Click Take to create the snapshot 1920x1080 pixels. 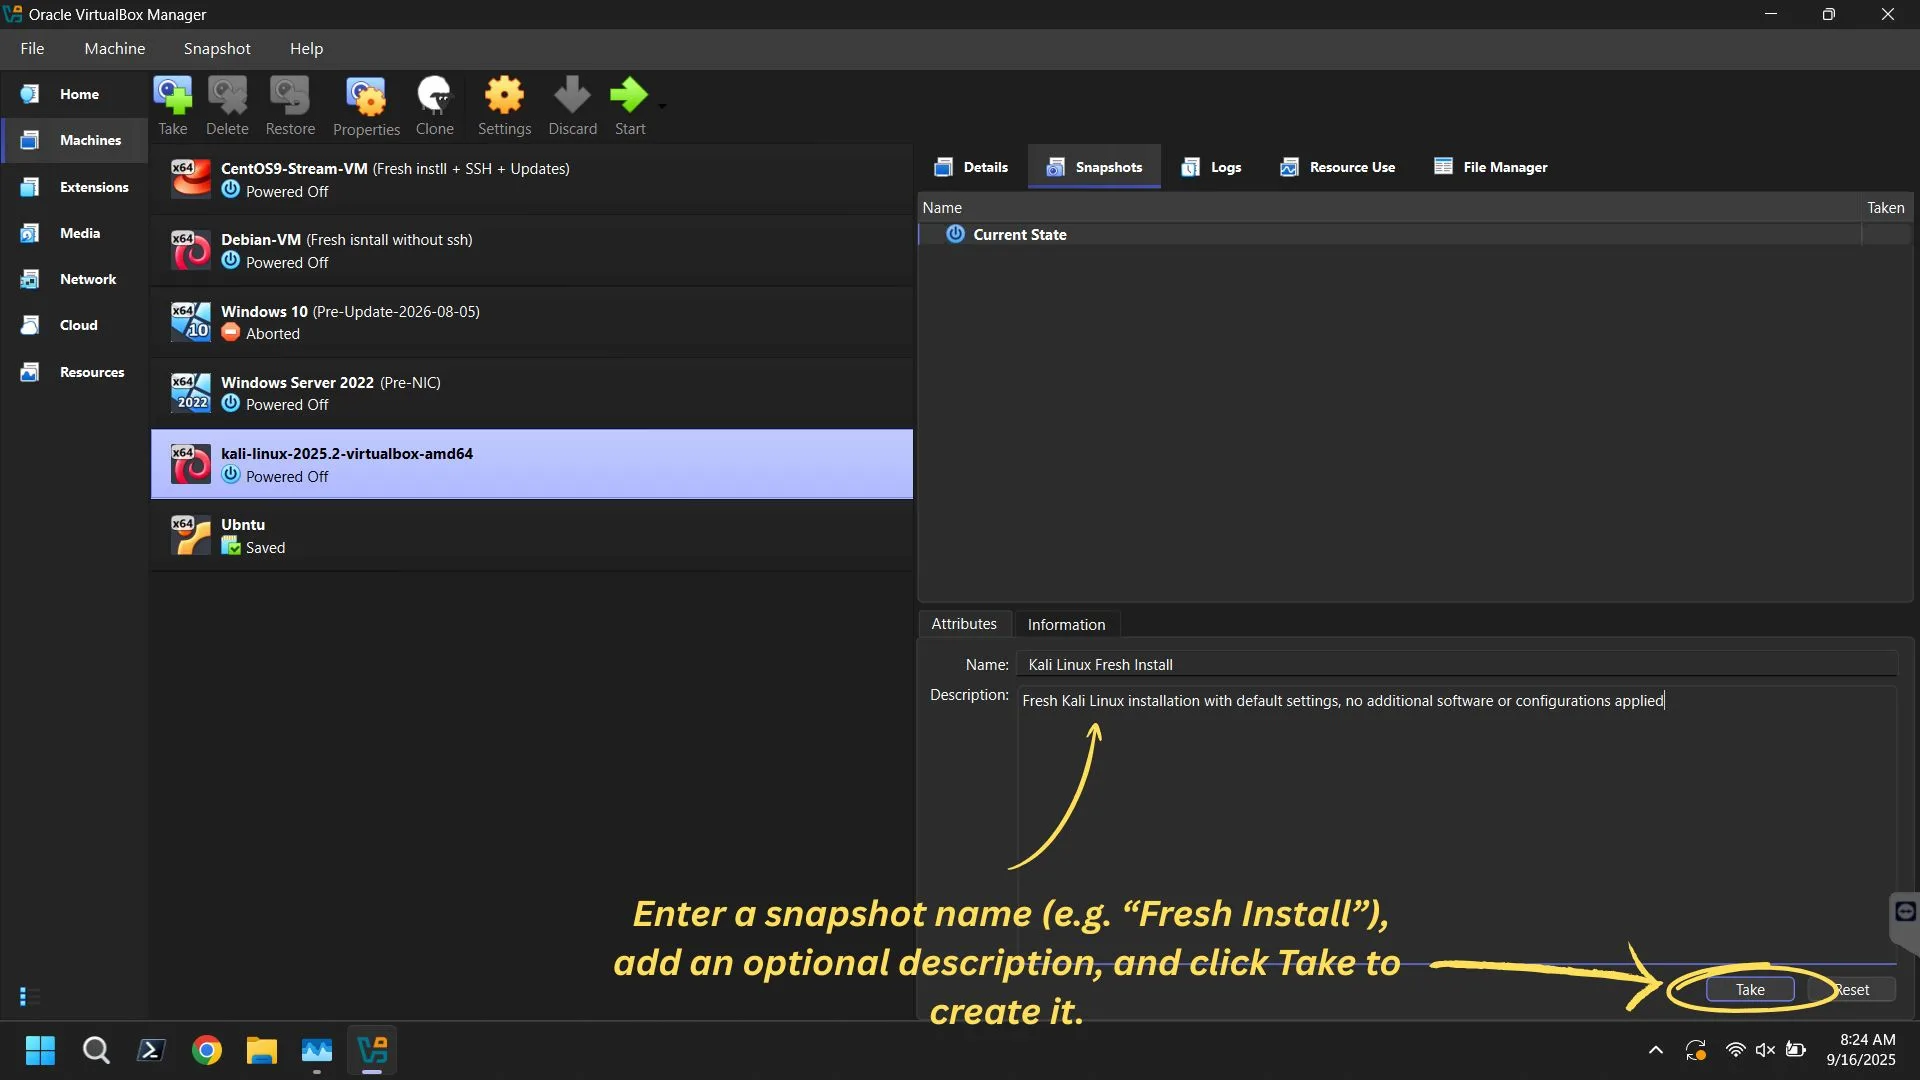click(1748, 989)
